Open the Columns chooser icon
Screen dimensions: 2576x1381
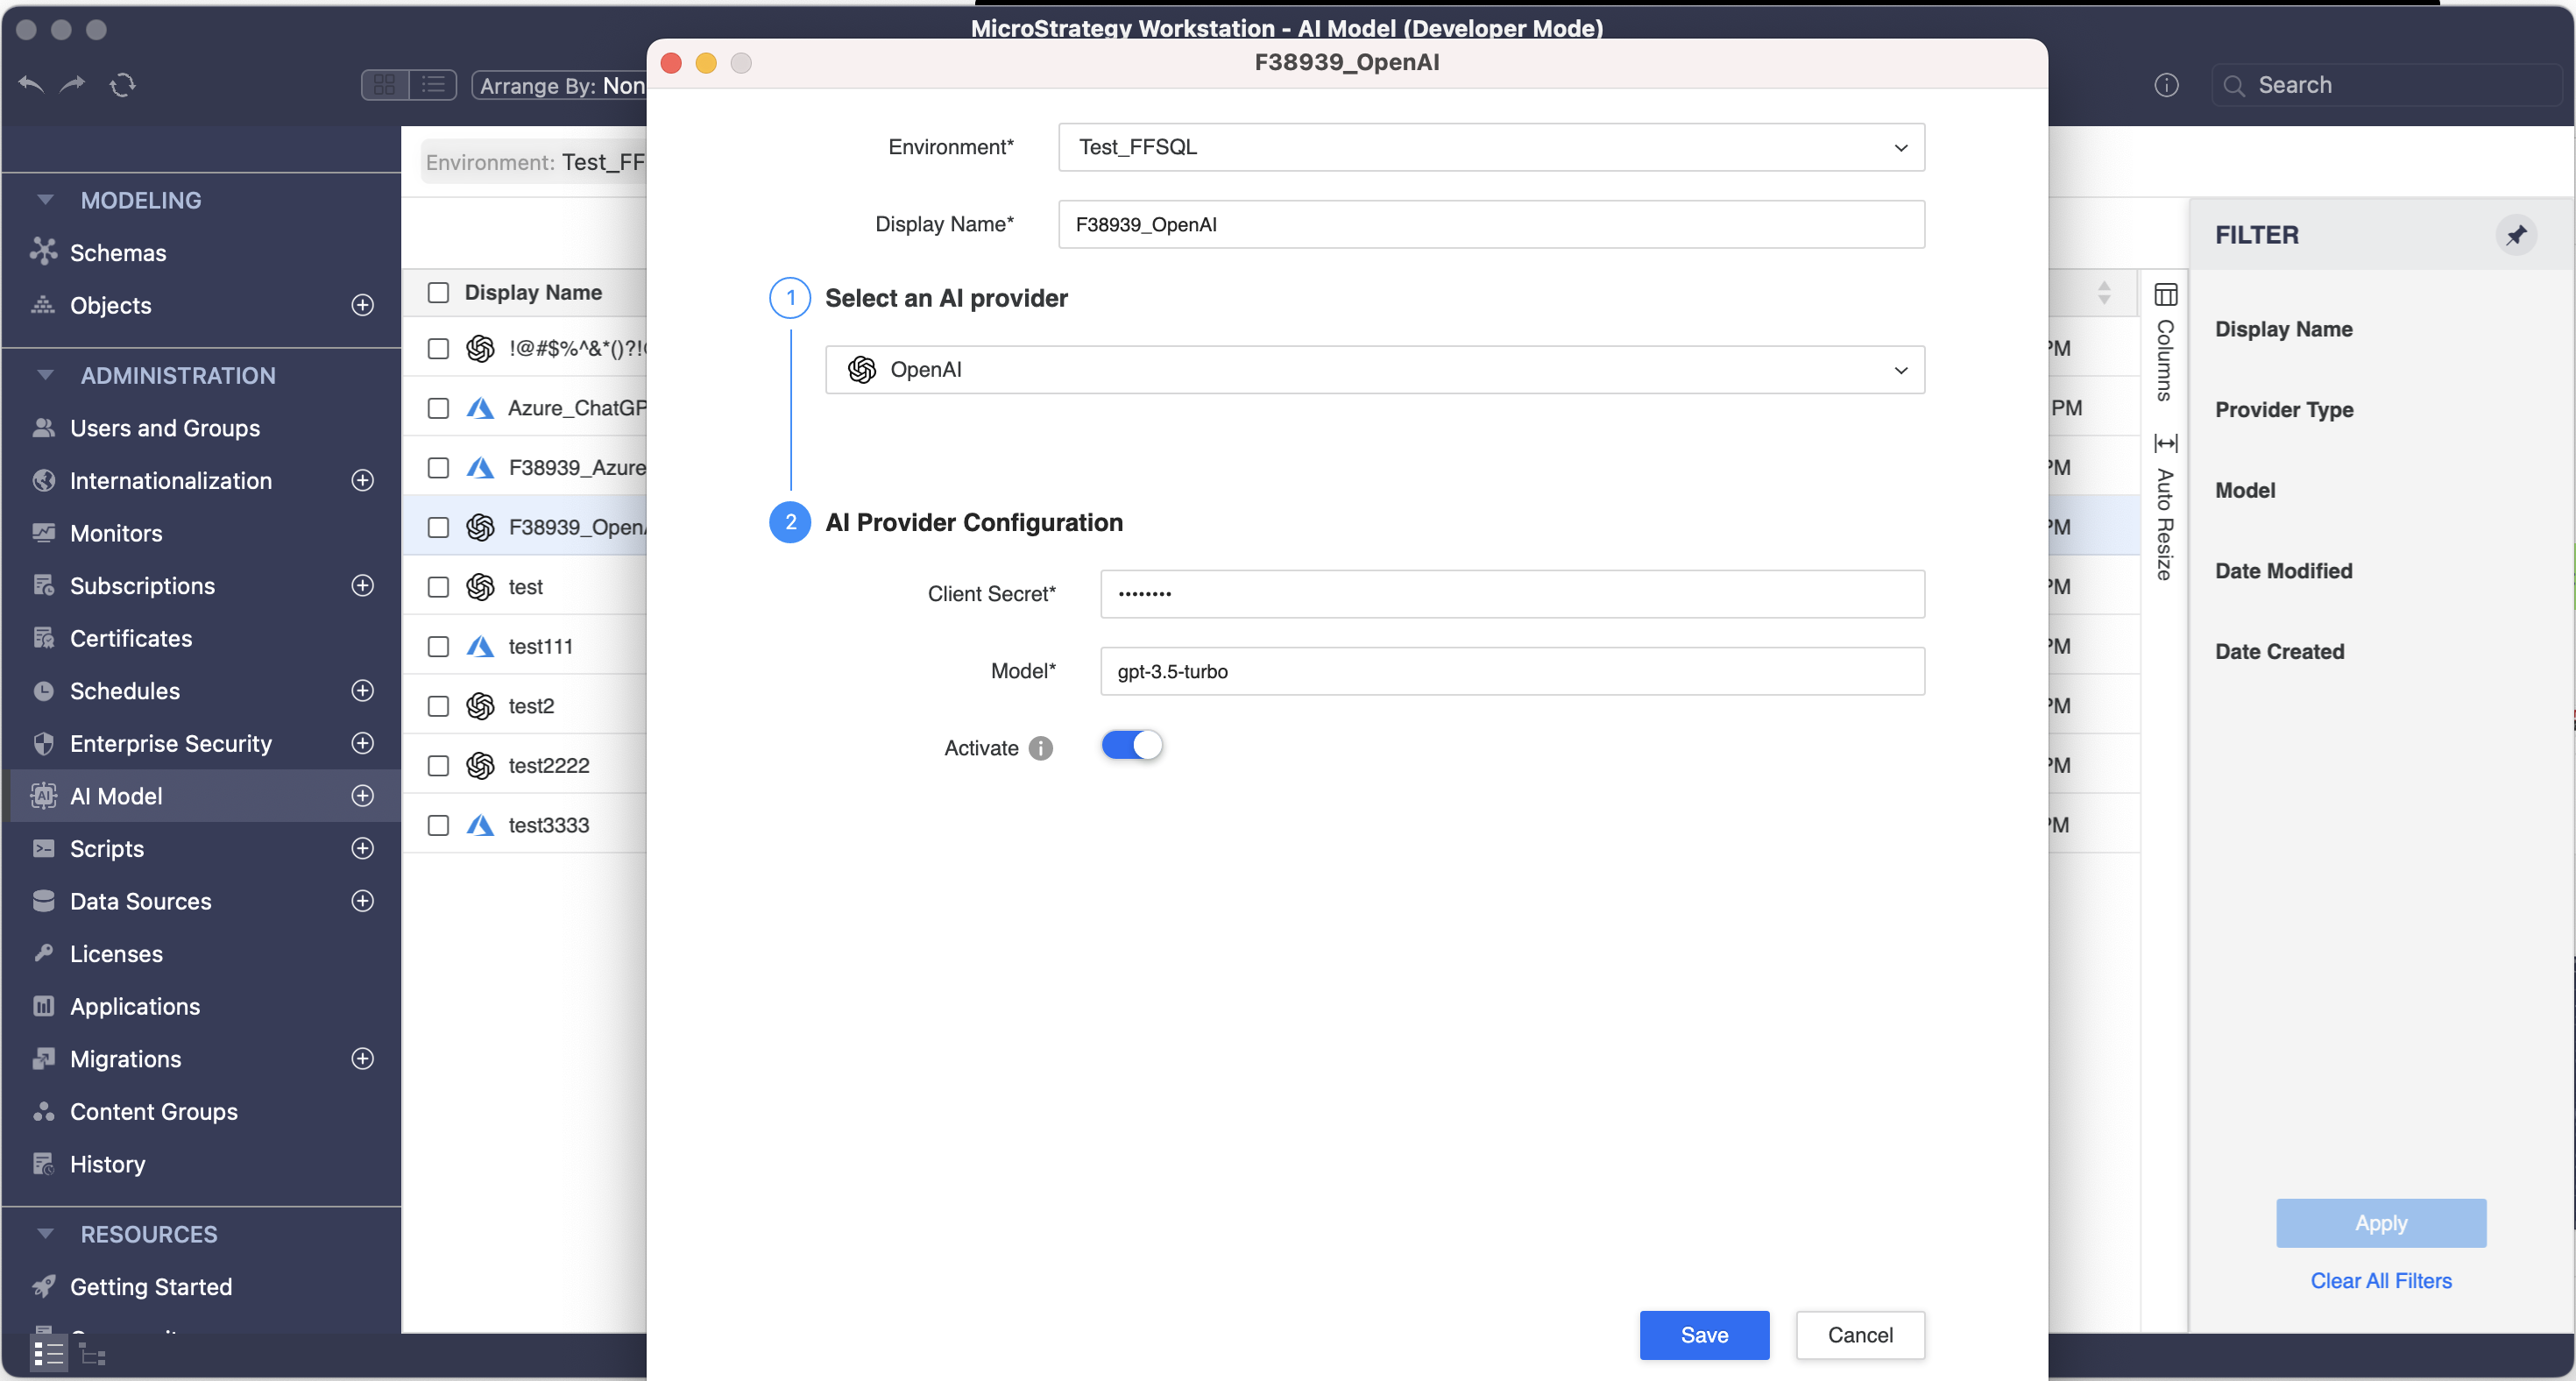(x=2165, y=295)
